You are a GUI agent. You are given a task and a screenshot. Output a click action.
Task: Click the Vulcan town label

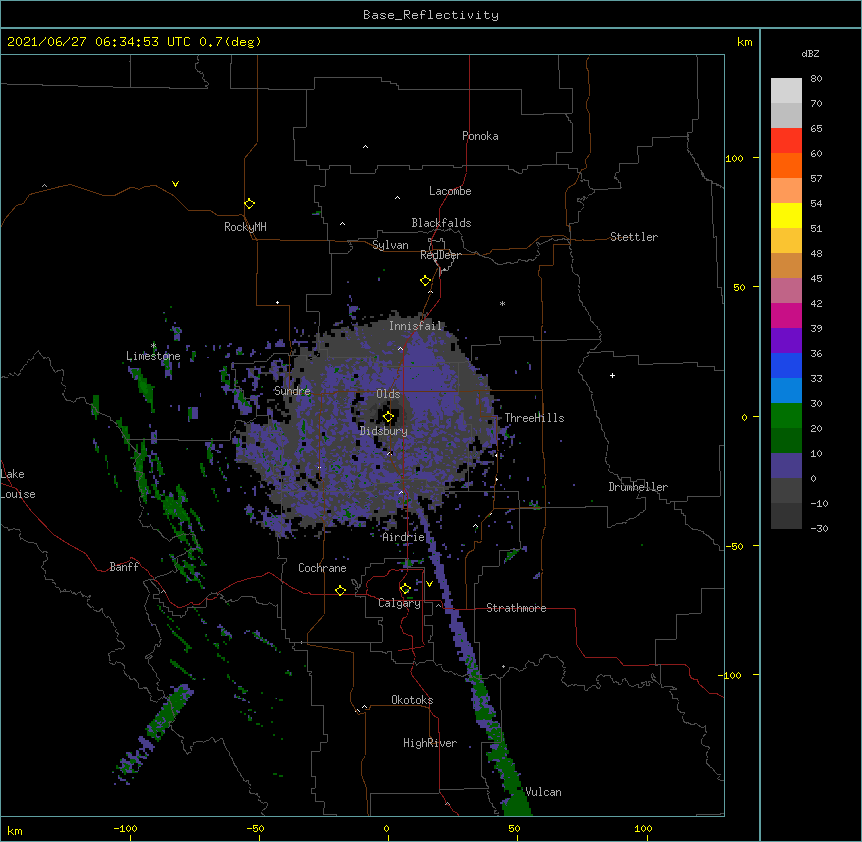click(543, 792)
